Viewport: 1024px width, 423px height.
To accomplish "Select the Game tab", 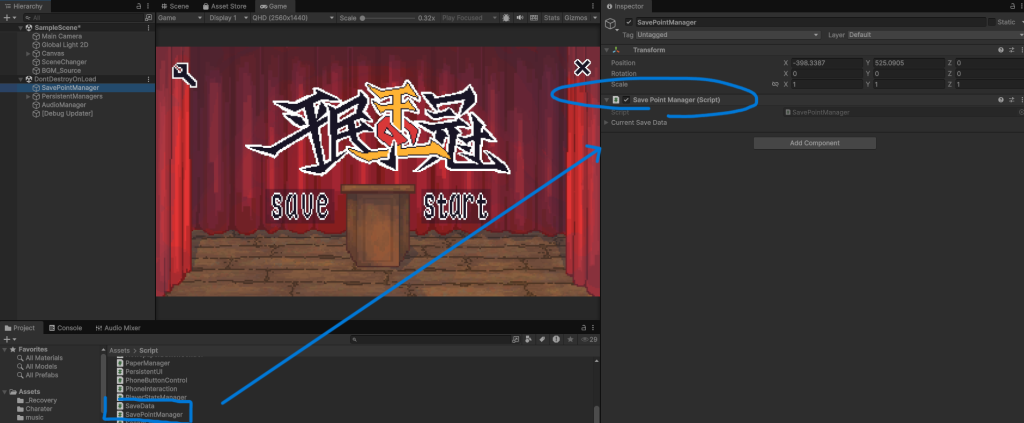I will (273, 6).
